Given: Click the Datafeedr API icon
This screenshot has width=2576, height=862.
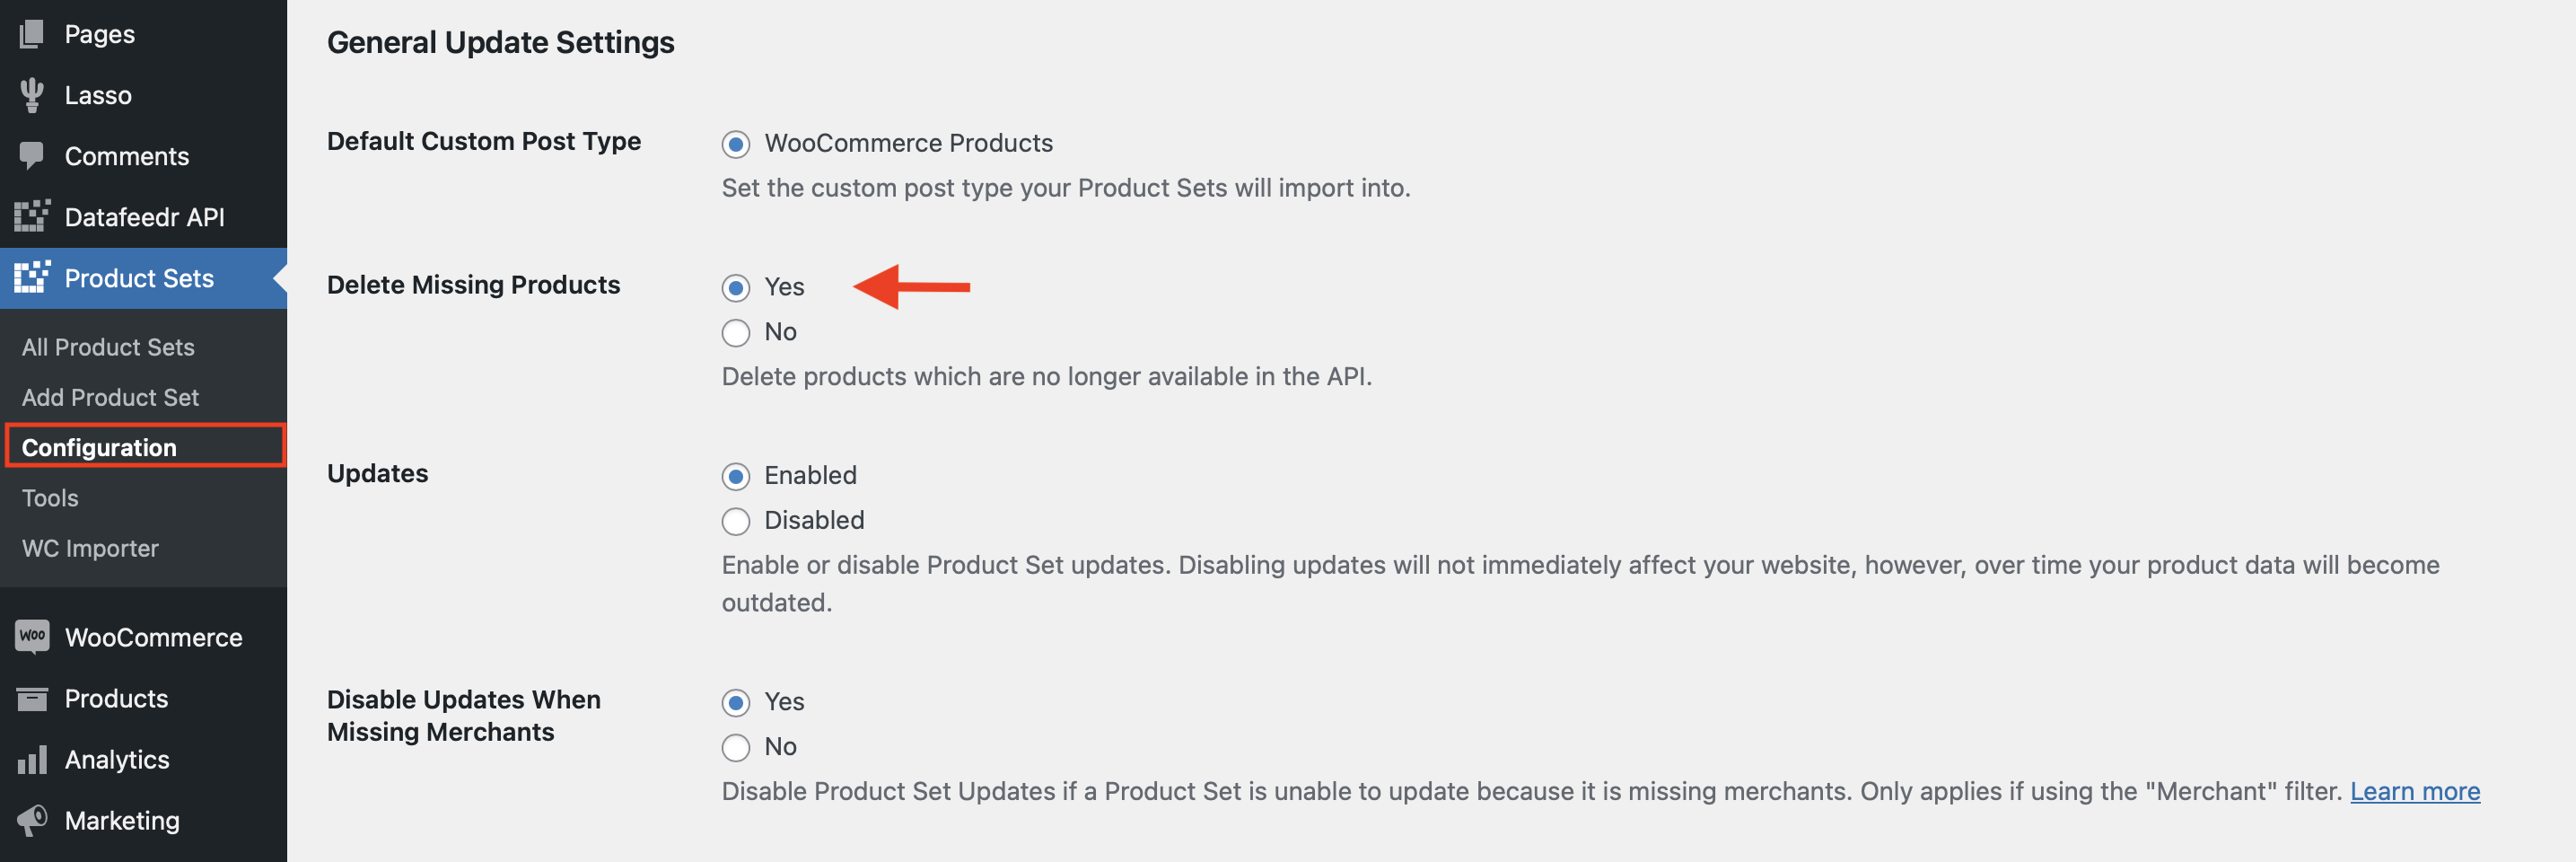Looking at the screenshot, I should pos(32,217).
